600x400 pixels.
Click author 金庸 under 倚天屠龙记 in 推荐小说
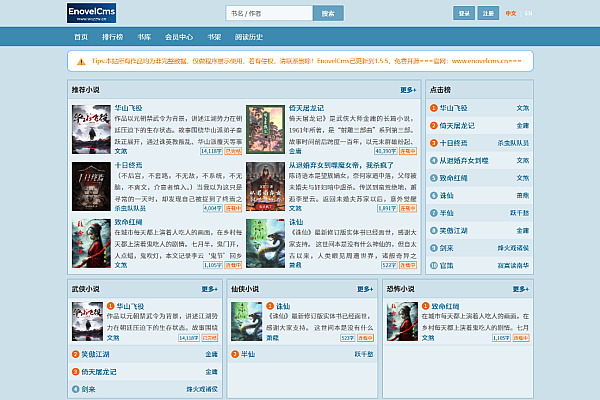click(x=295, y=151)
